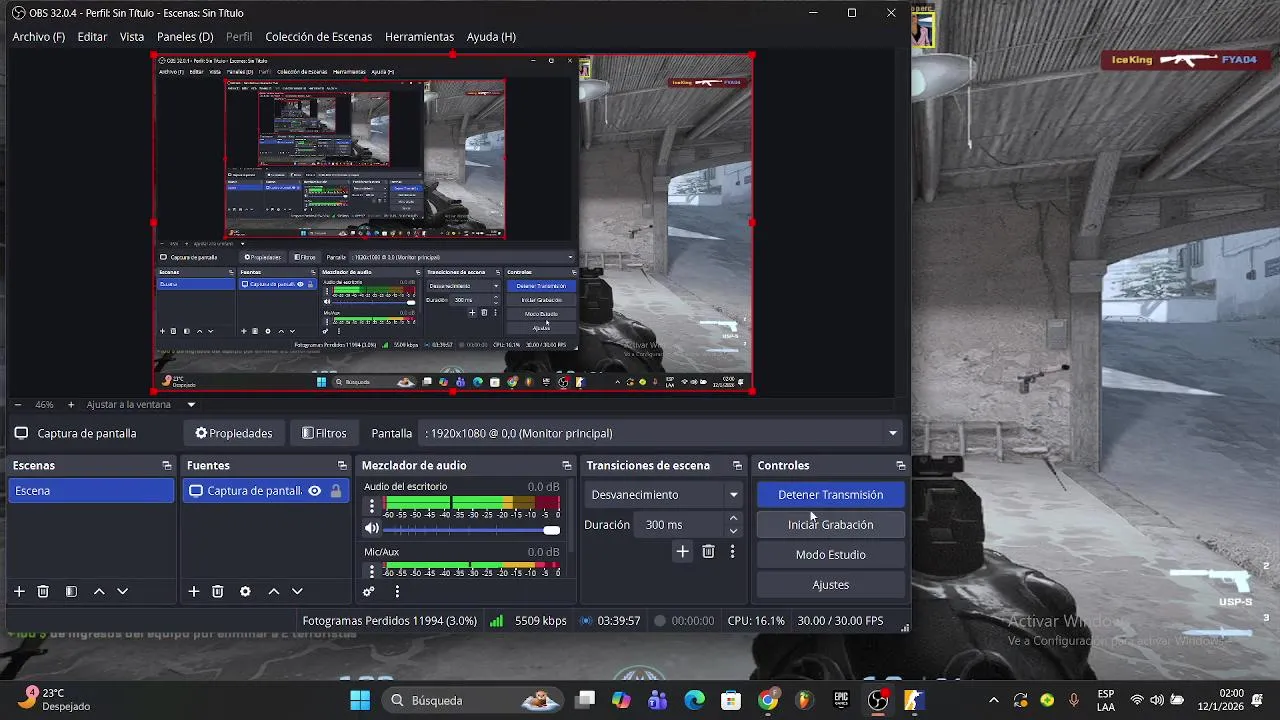Viewport: 1280px width, 720px height.
Task: Add a new source in Fuentes panel
Action: point(194,592)
